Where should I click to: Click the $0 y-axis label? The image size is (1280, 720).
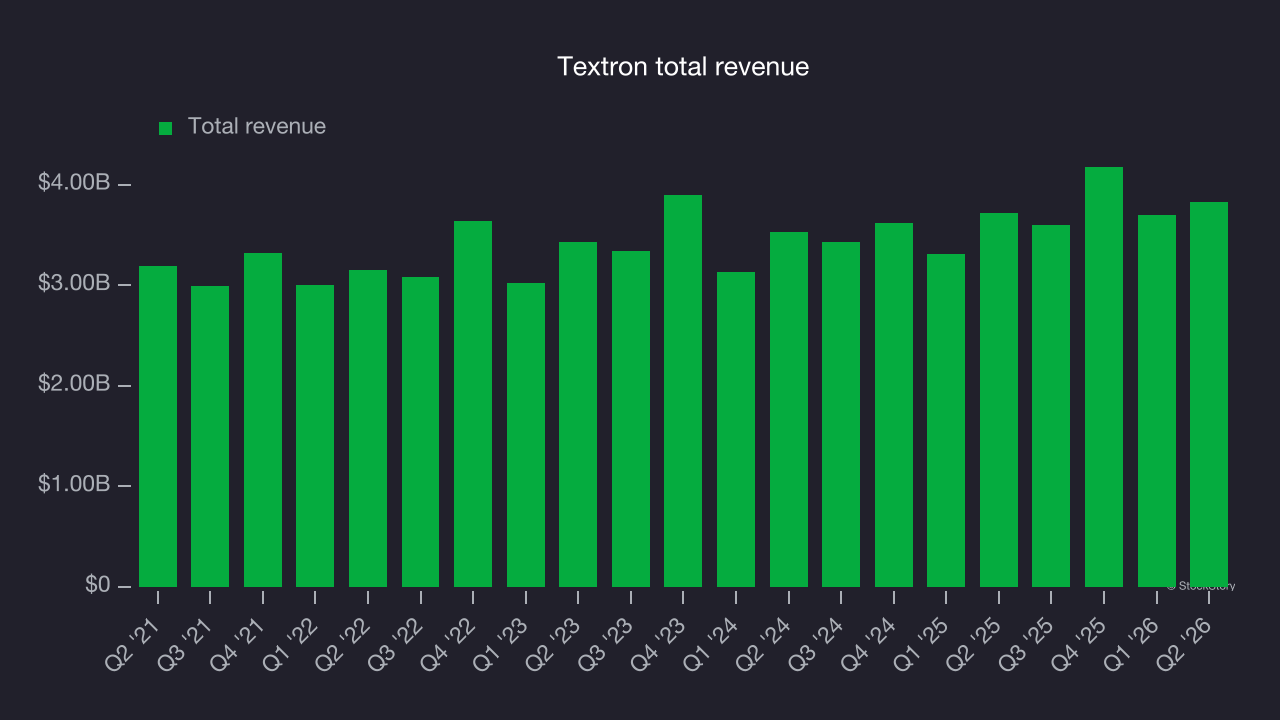tap(98, 584)
